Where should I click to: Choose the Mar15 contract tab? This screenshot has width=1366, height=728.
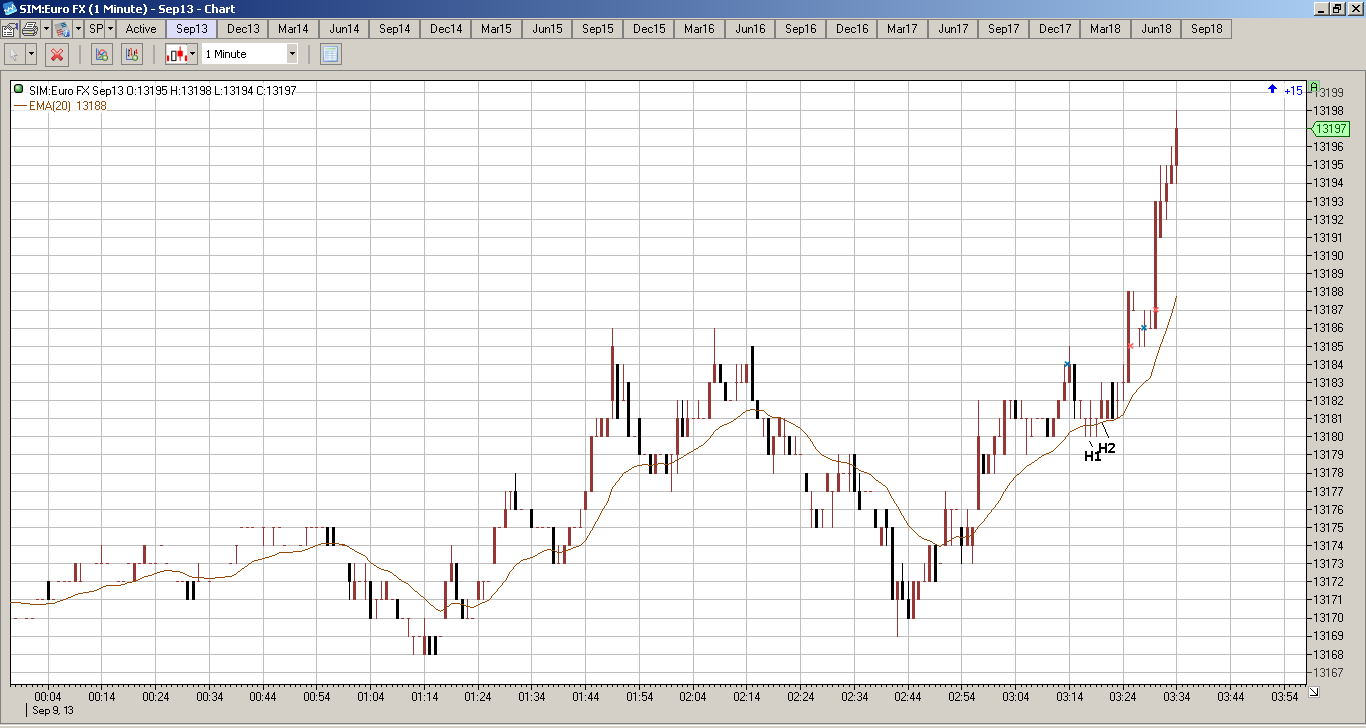pyautogui.click(x=496, y=29)
